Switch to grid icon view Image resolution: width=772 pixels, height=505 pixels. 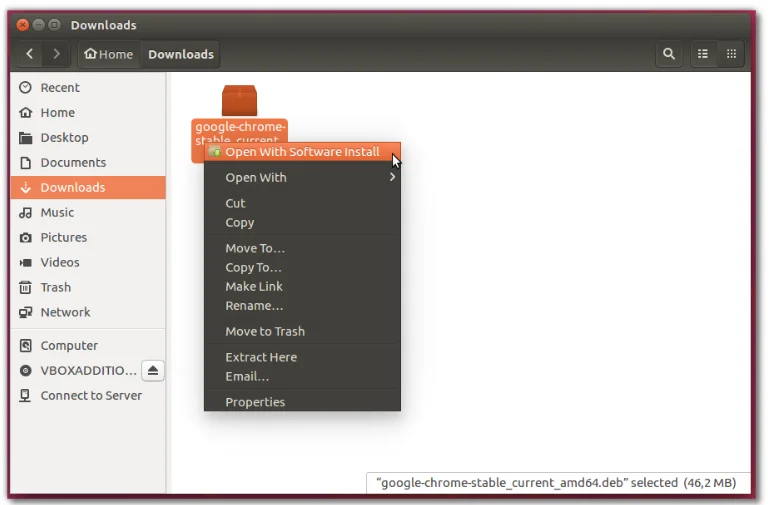coord(731,54)
